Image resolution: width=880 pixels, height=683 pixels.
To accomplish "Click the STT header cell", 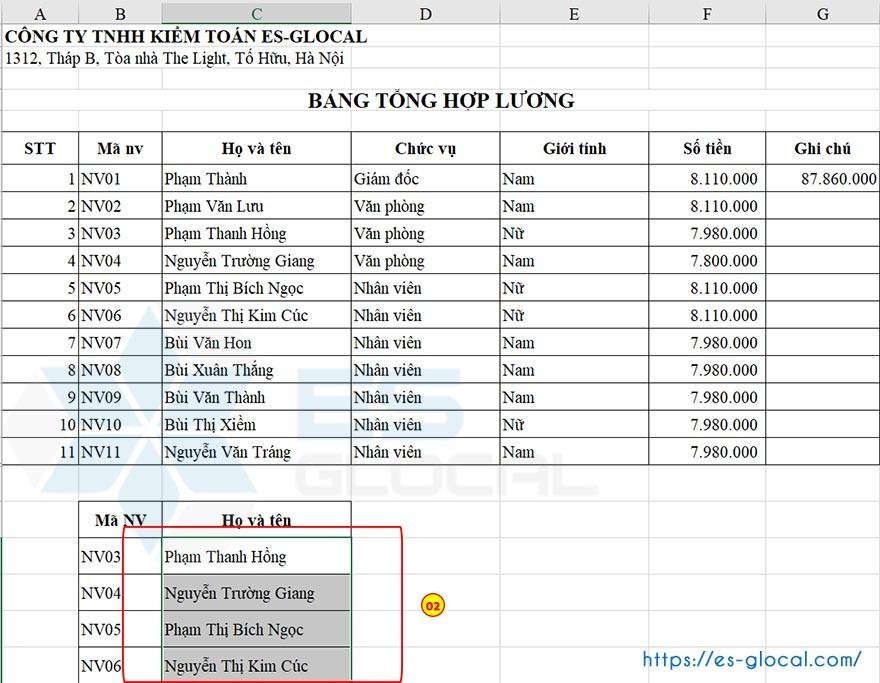I will [x=40, y=148].
